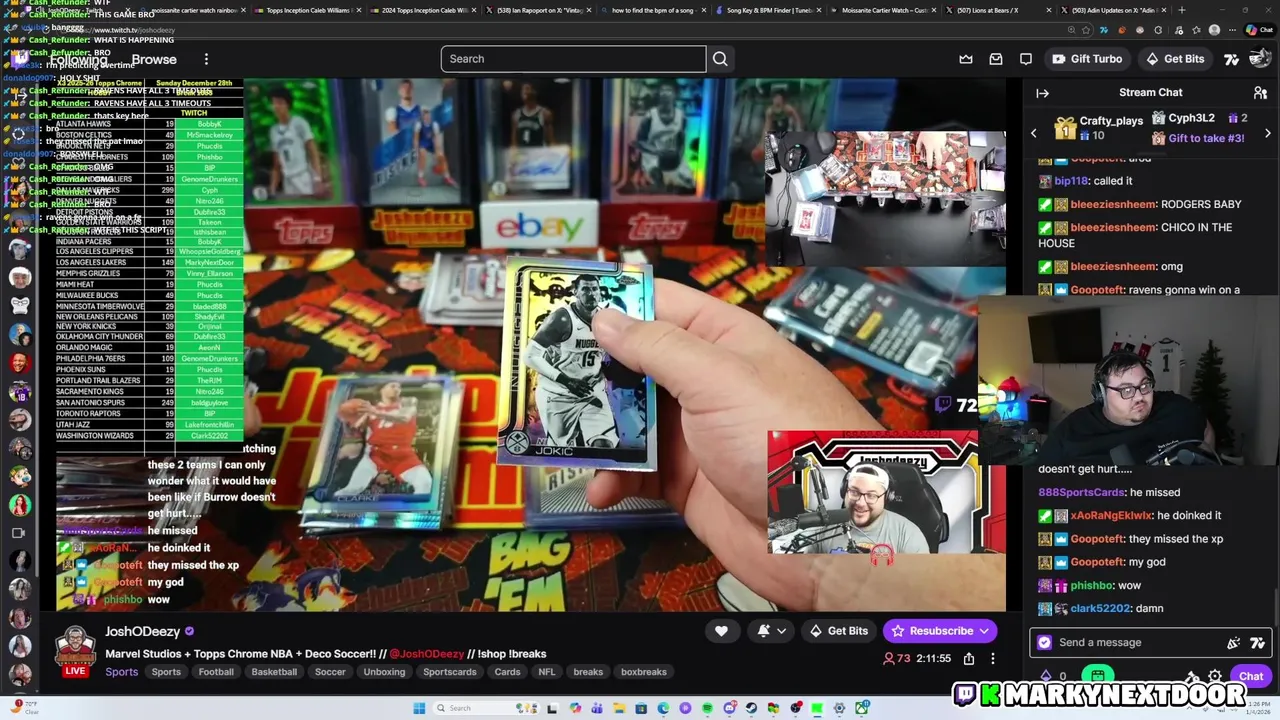Open the channel more options dots

tap(993, 659)
